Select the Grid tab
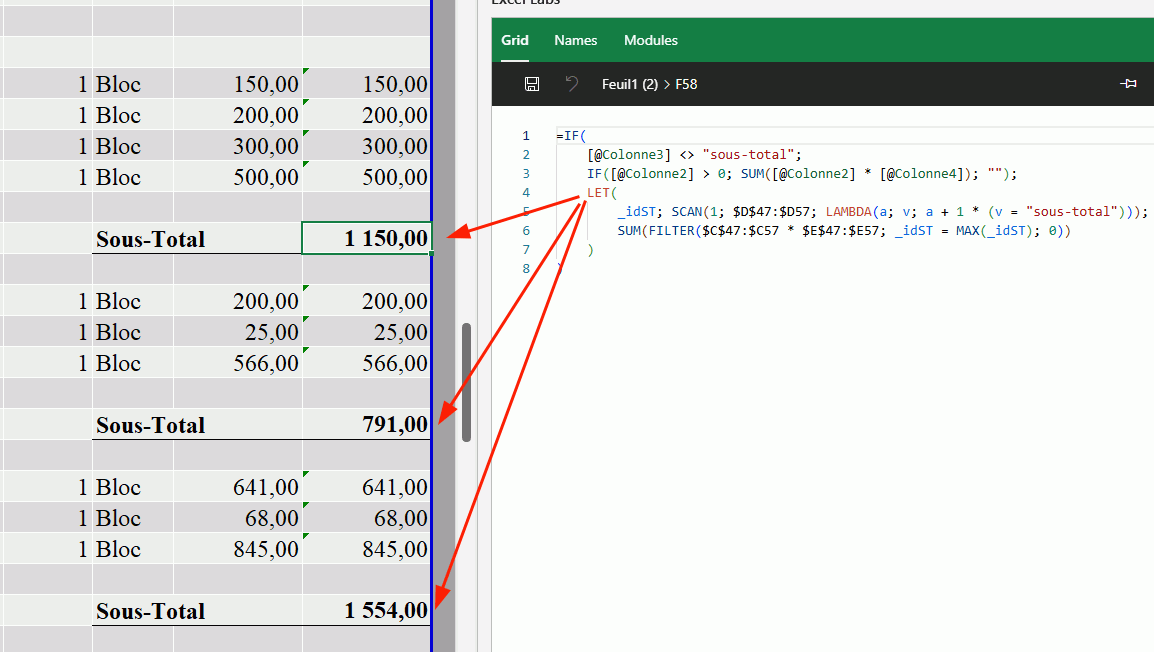The image size is (1154, 652). pyautogui.click(x=515, y=41)
